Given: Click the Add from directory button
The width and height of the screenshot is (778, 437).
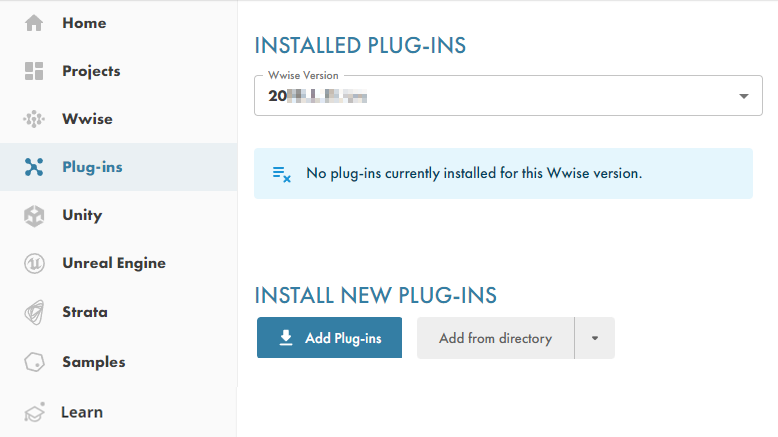Looking at the screenshot, I should coord(495,338).
